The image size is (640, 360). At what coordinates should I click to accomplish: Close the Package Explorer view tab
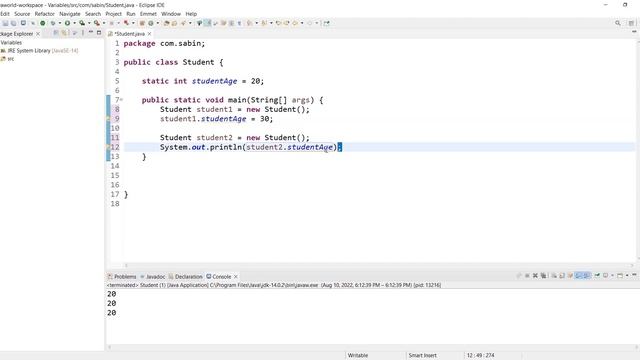38,33
